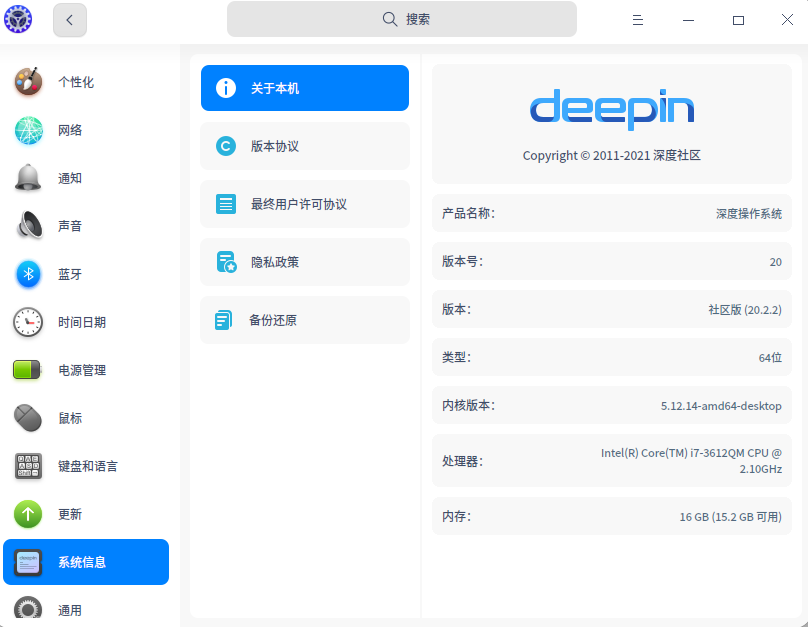The image size is (808, 627).
Task: Open the title bar hamburger menu
Action: (638, 20)
